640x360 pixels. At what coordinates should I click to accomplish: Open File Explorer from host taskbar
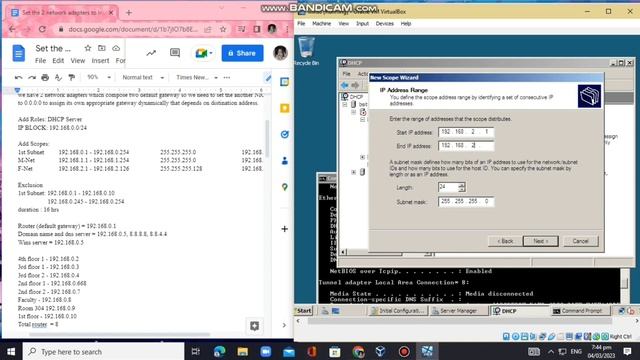tap(242, 351)
